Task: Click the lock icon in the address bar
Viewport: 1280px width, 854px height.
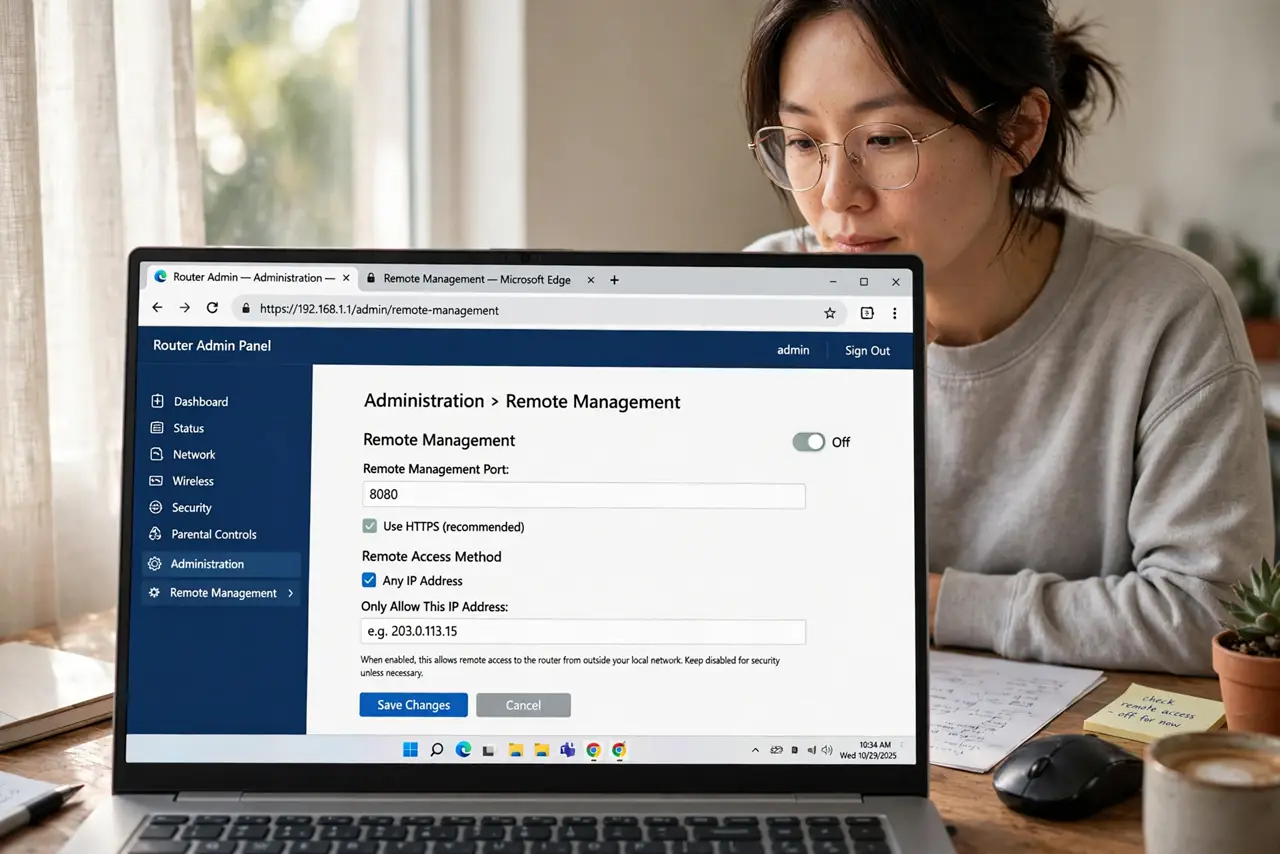Action: 245,310
